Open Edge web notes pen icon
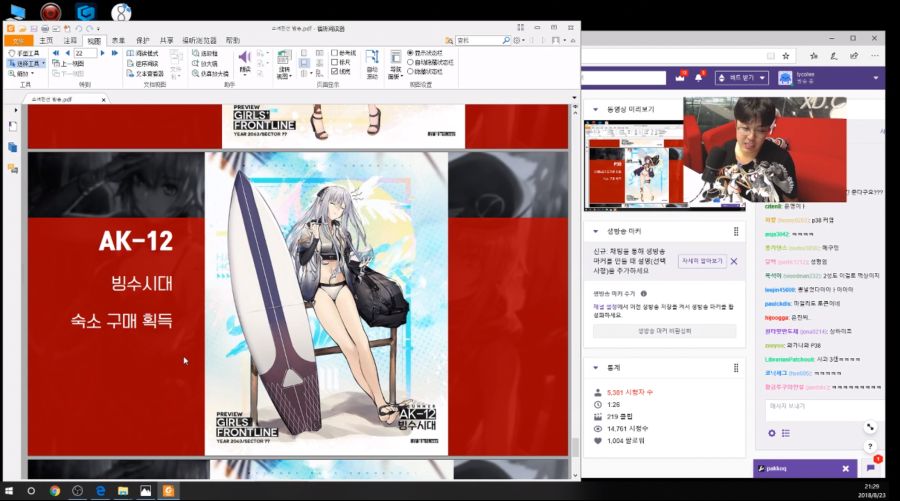900x501 pixels. 833,56
